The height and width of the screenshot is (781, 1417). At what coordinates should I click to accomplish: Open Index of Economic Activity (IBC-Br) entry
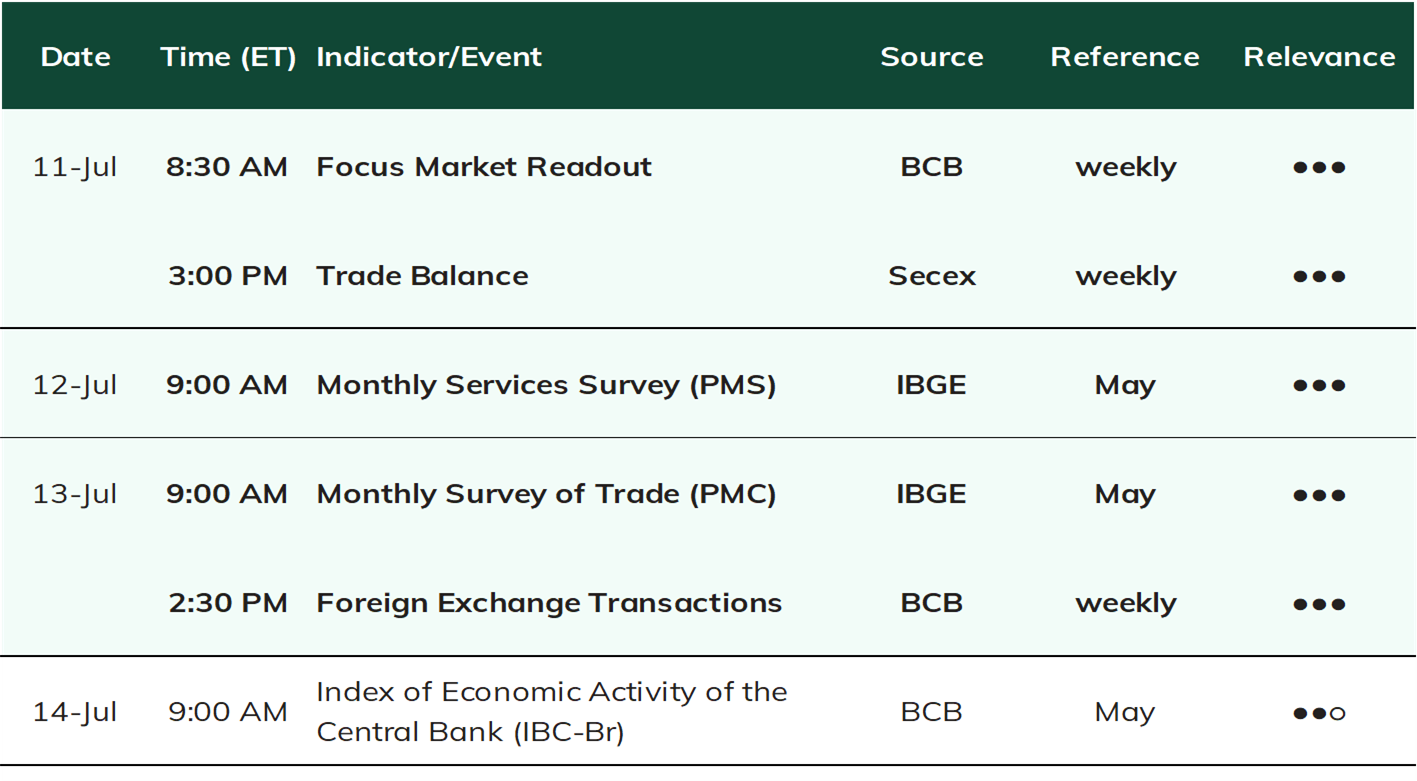[552, 712]
